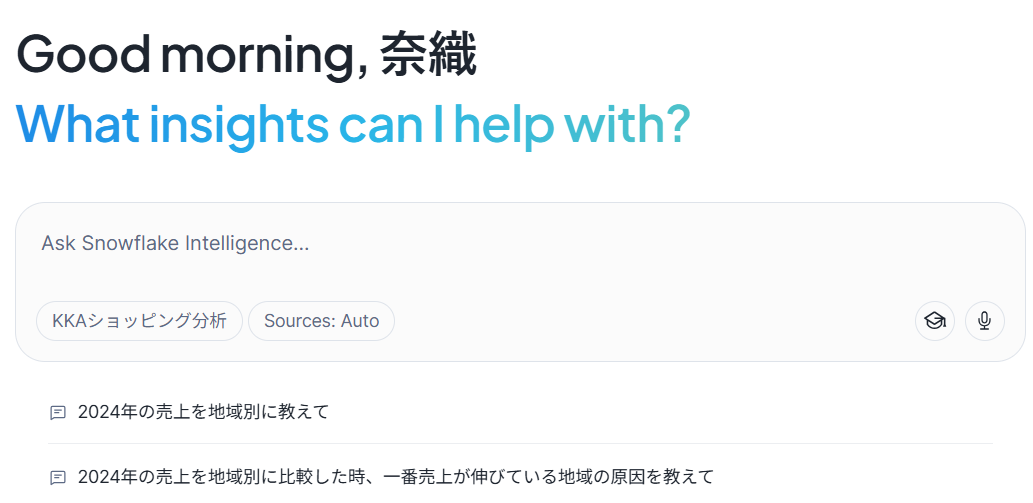The width and height of the screenshot is (1033, 503).
Task: Click the microphone voice input icon
Action: tap(984, 321)
